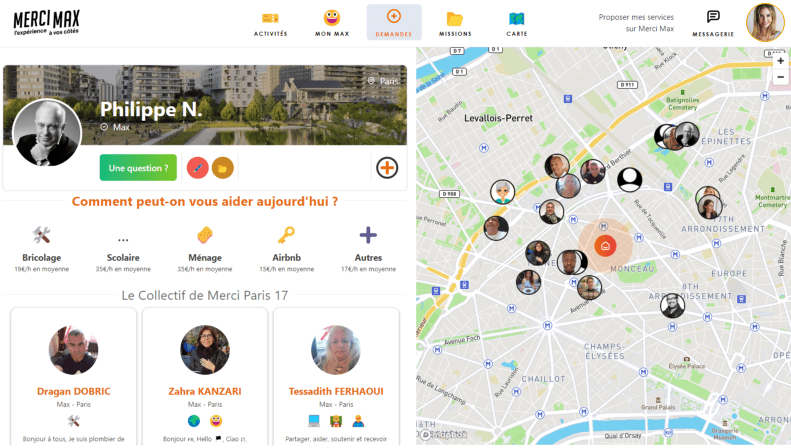Click Philippe N. profile photo
Image resolution: width=791 pixels, height=448 pixels.
click(x=46, y=133)
